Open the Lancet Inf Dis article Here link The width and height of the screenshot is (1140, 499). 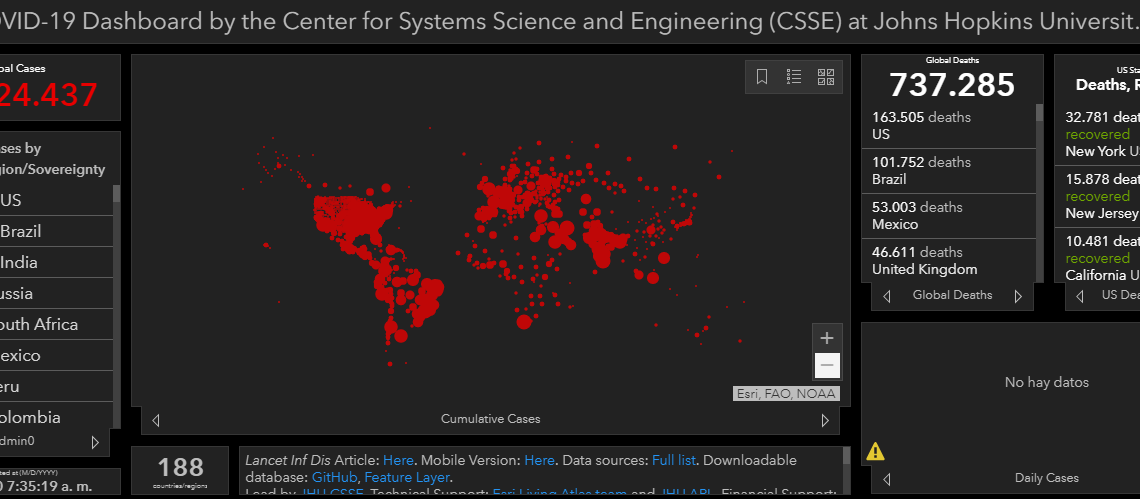tap(398, 460)
